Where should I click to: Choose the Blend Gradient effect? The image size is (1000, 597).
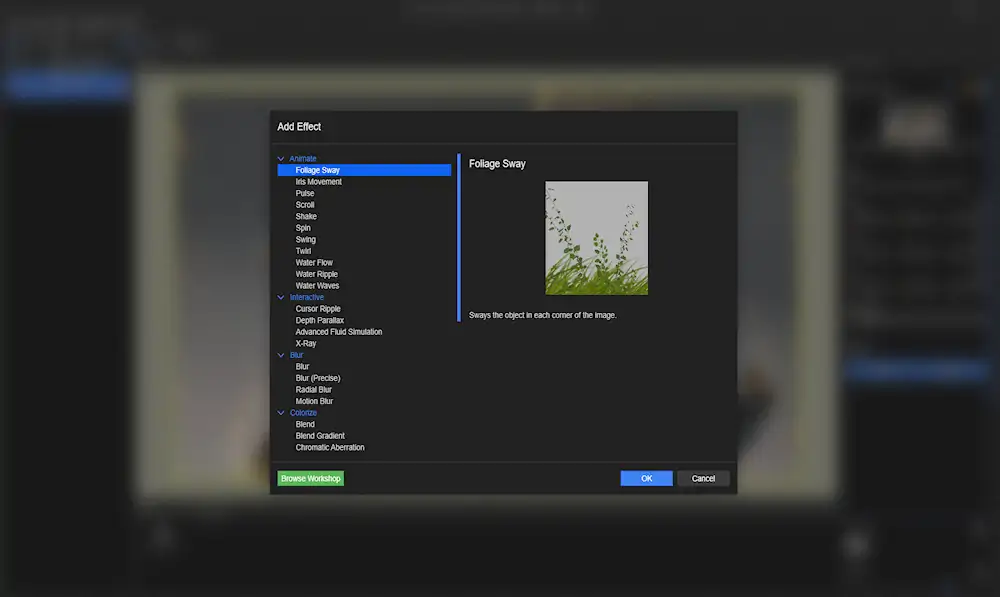(x=320, y=436)
